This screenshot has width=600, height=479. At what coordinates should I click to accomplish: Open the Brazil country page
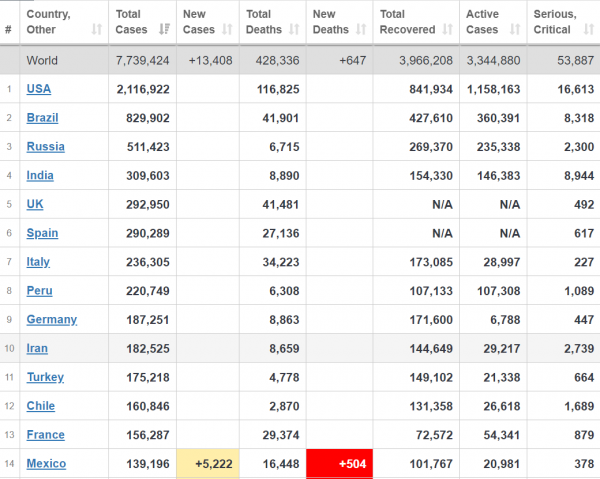[42, 118]
